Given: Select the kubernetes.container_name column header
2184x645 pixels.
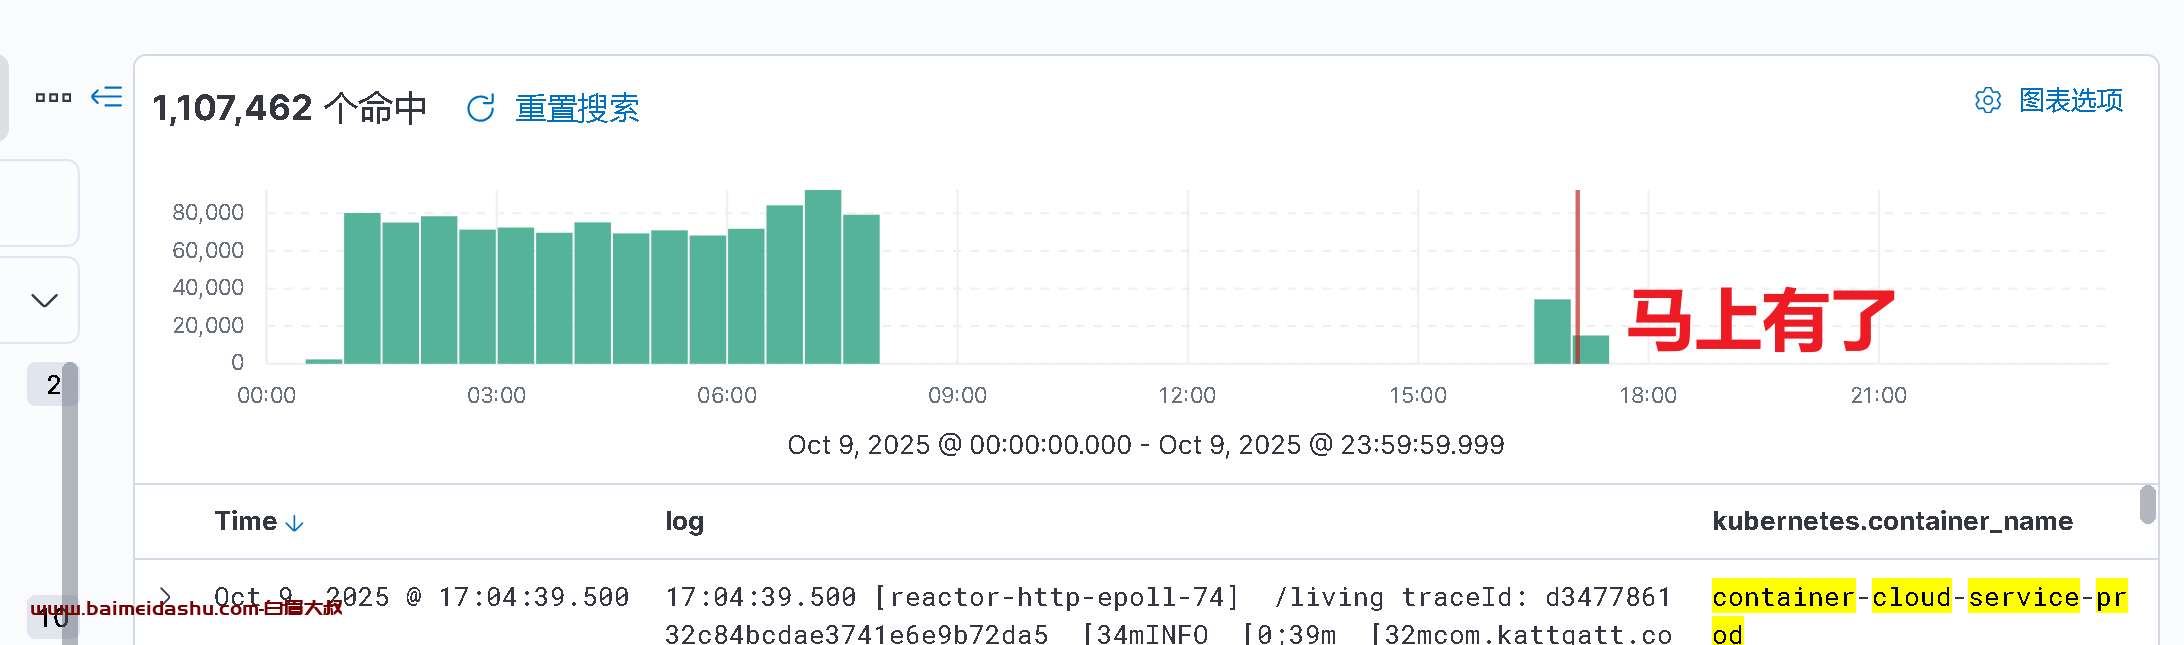Looking at the screenshot, I should (x=1892, y=522).
